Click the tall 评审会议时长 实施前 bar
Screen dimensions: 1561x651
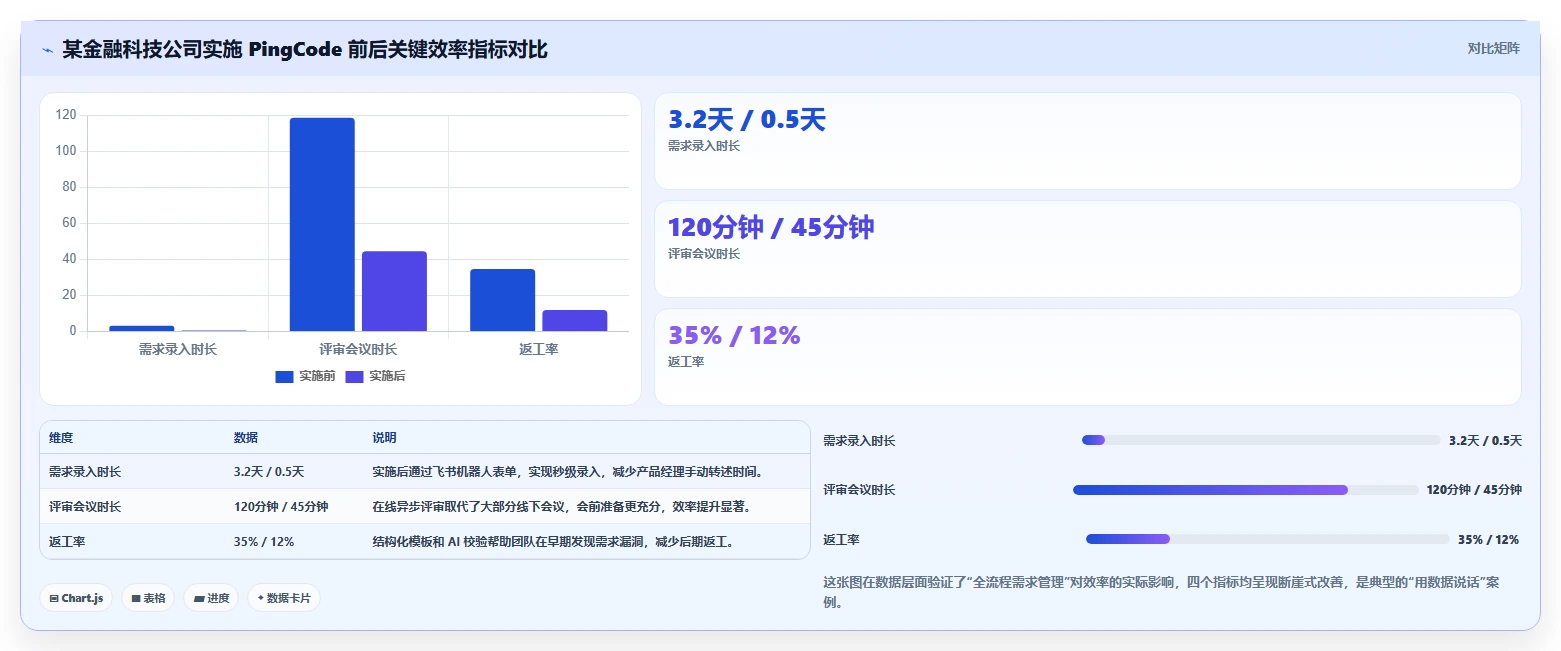(x=322, y=224)
